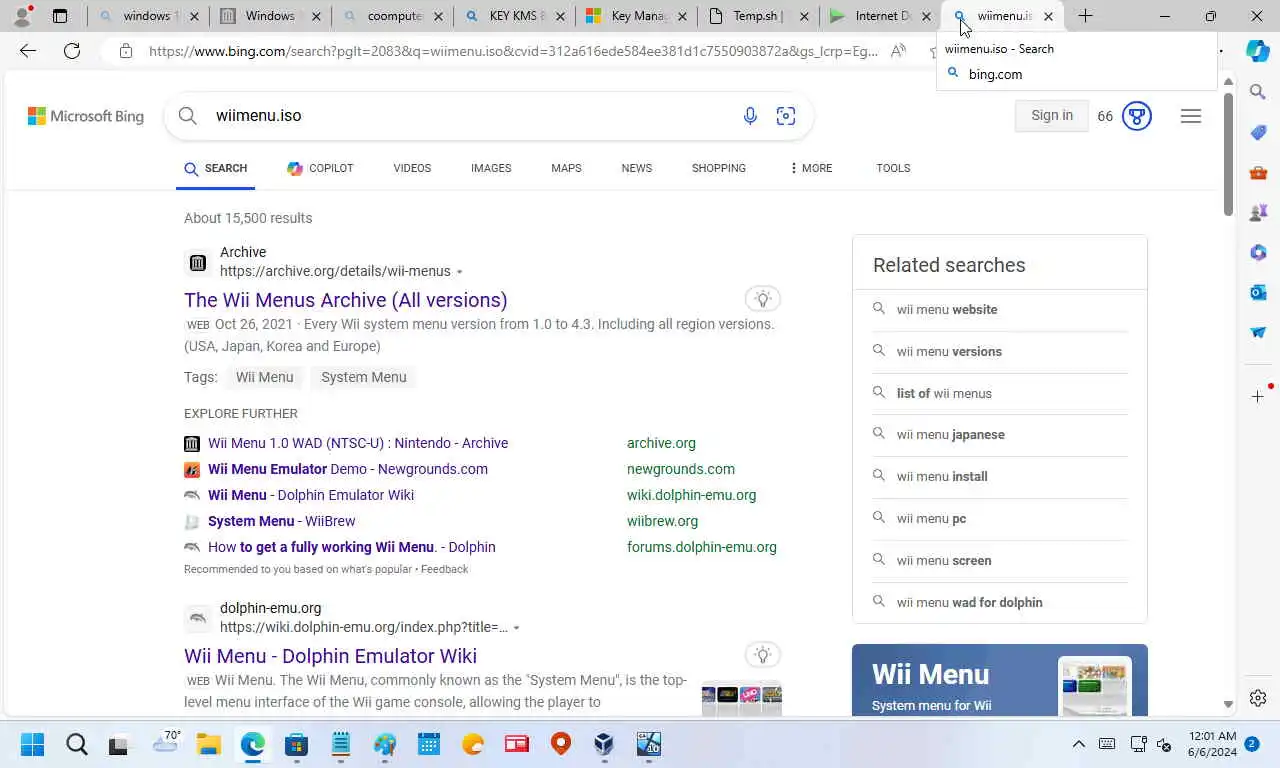Image resolution: width=1280 pixels, height=768 pixels.
Task: Open Windows Start menu
Action: (32, 744)
